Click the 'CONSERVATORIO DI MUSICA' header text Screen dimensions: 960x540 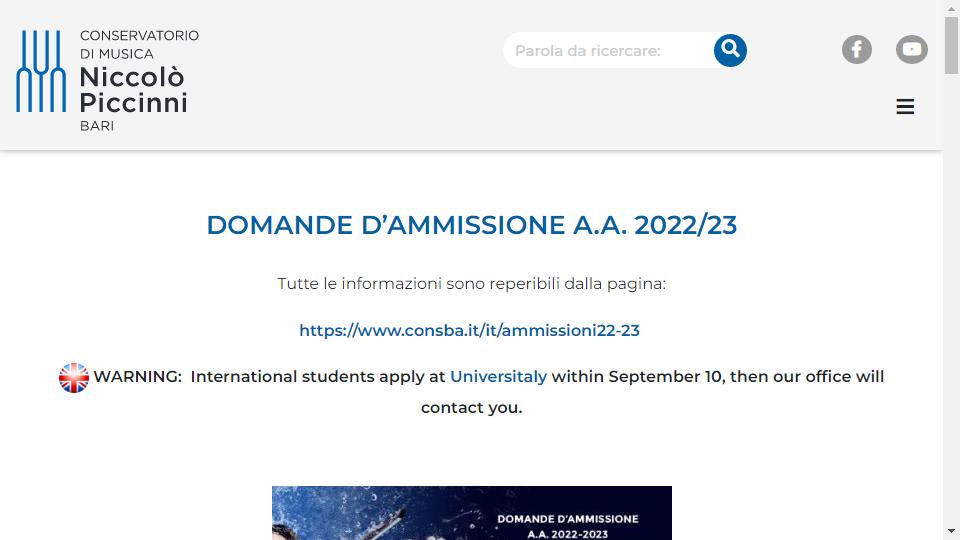(139, 45)
